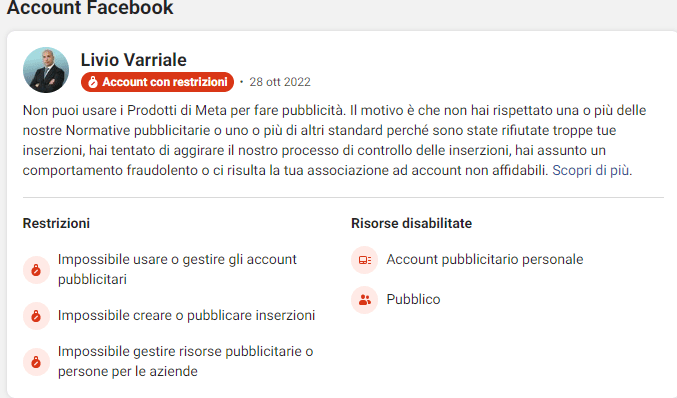
Task: Select 'Impossibile gestire risorse pubblicitarie o persone' text
Action: tap(186, 361)
